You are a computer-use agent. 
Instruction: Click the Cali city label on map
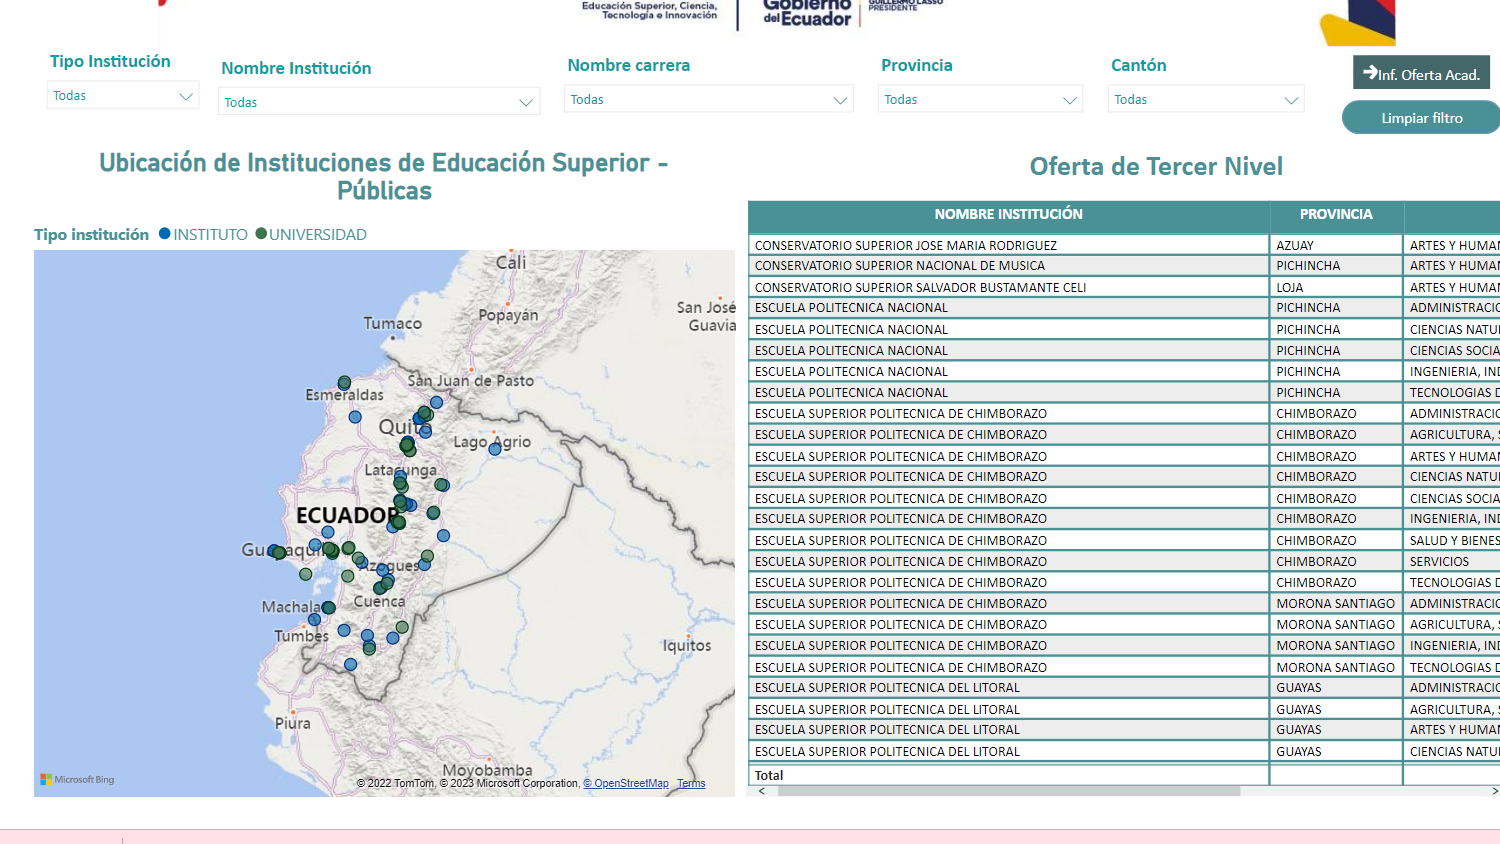point(511,262)
